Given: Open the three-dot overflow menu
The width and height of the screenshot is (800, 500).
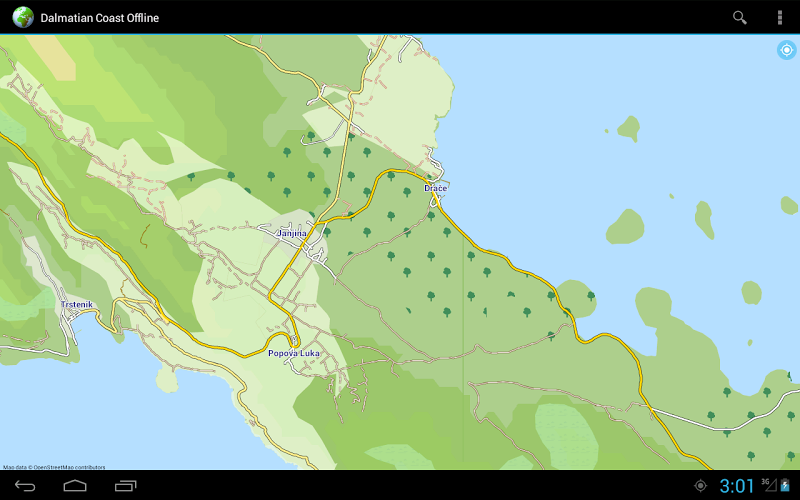Looking at the screenshot, I should 780,17.
